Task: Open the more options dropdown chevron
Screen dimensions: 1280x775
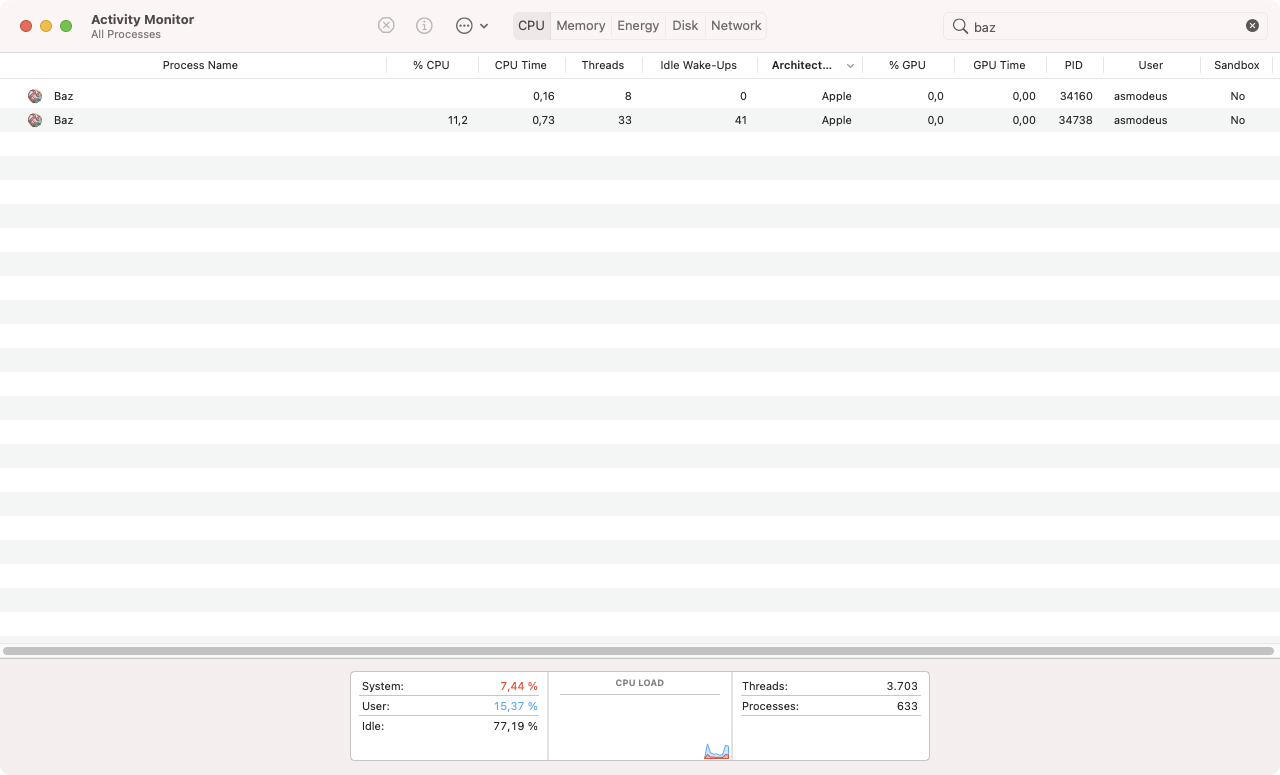Action: point(484,25)
